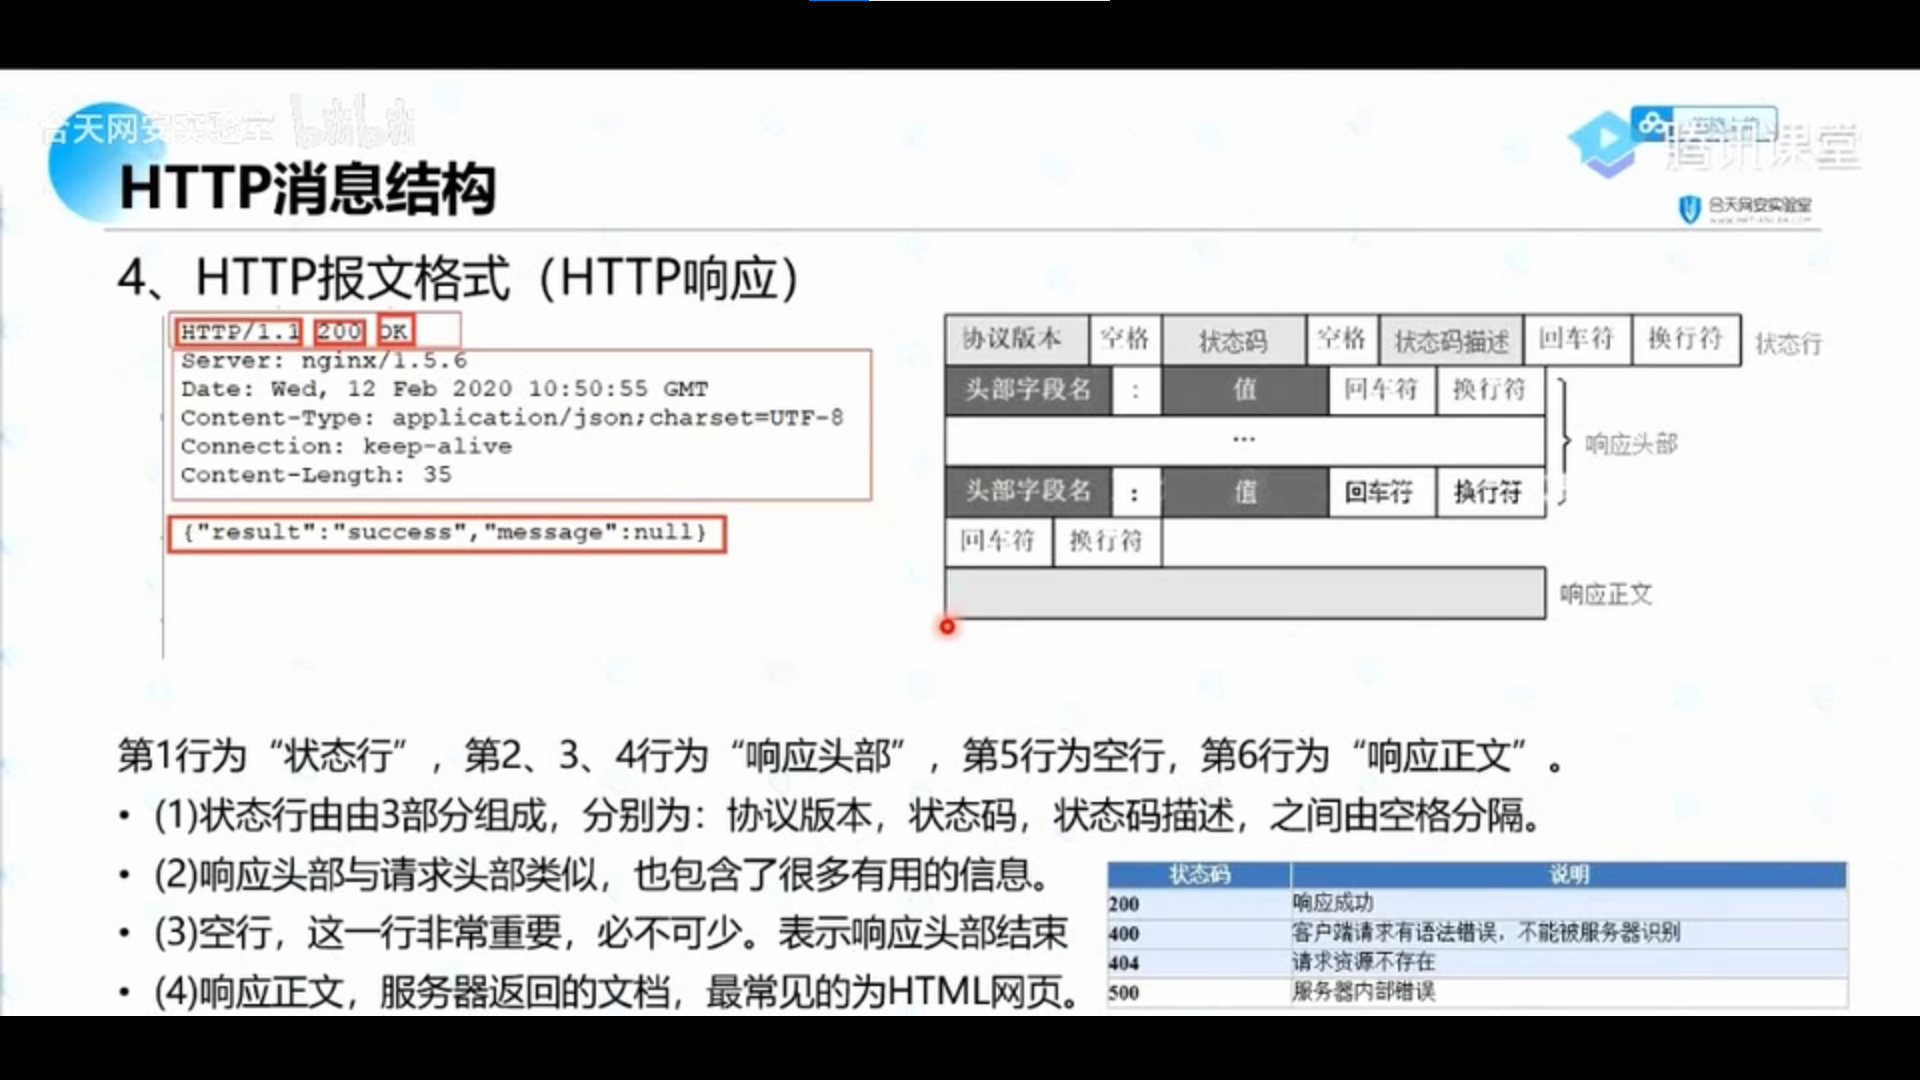Select the 500 status code row

point(1124,993)
